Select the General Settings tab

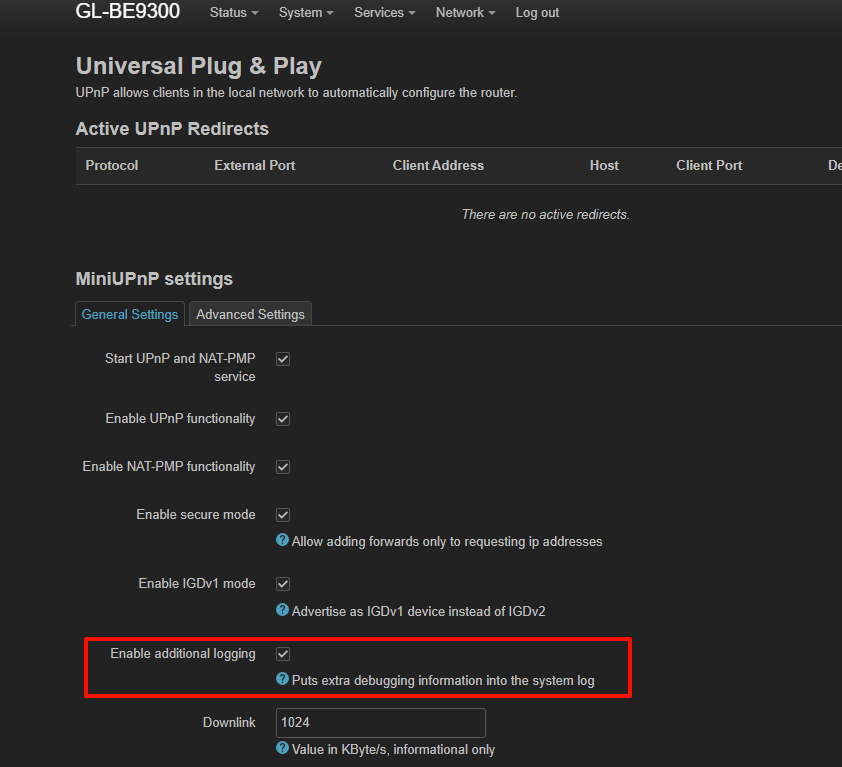click(130, 314)
